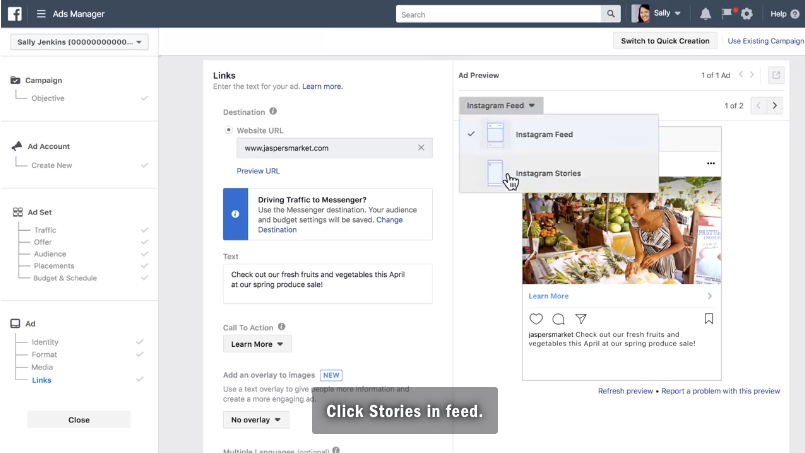The image size is (805, 453).
Task: Go to Offer under Ad Set
Action: pyautogui.click(x=43, y=242)
